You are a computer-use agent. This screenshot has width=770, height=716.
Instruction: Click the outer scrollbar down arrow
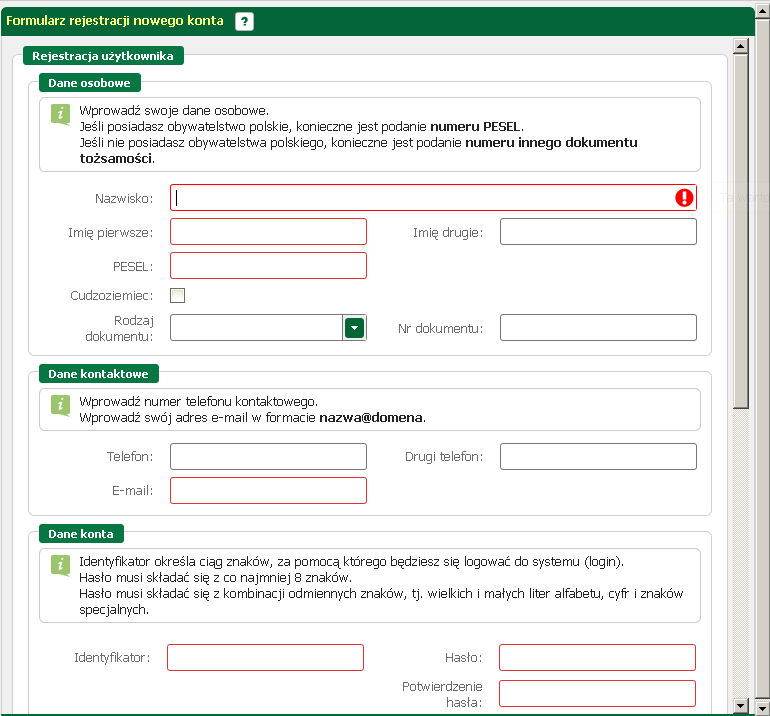point(763,709)
